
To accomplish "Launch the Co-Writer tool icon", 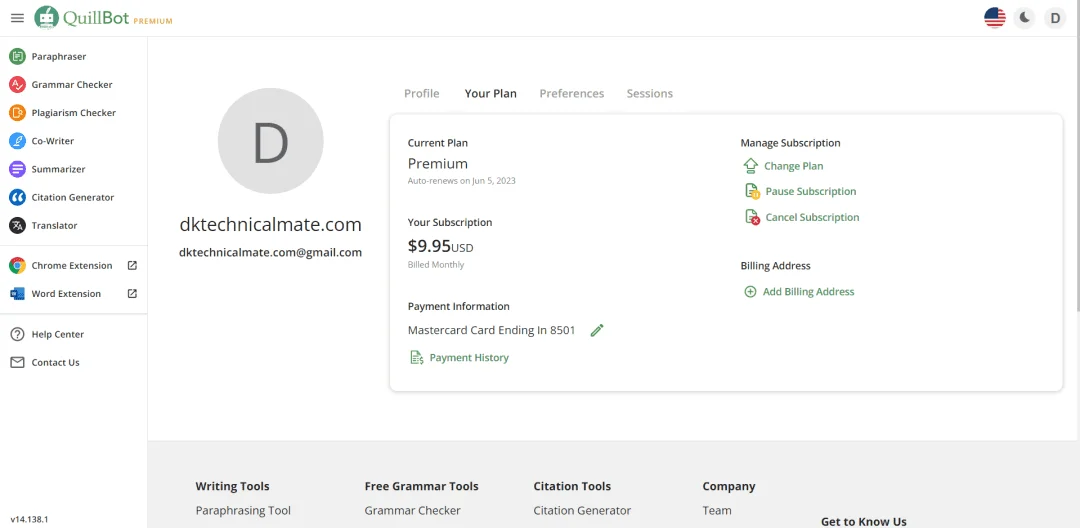I will (17, 141).
